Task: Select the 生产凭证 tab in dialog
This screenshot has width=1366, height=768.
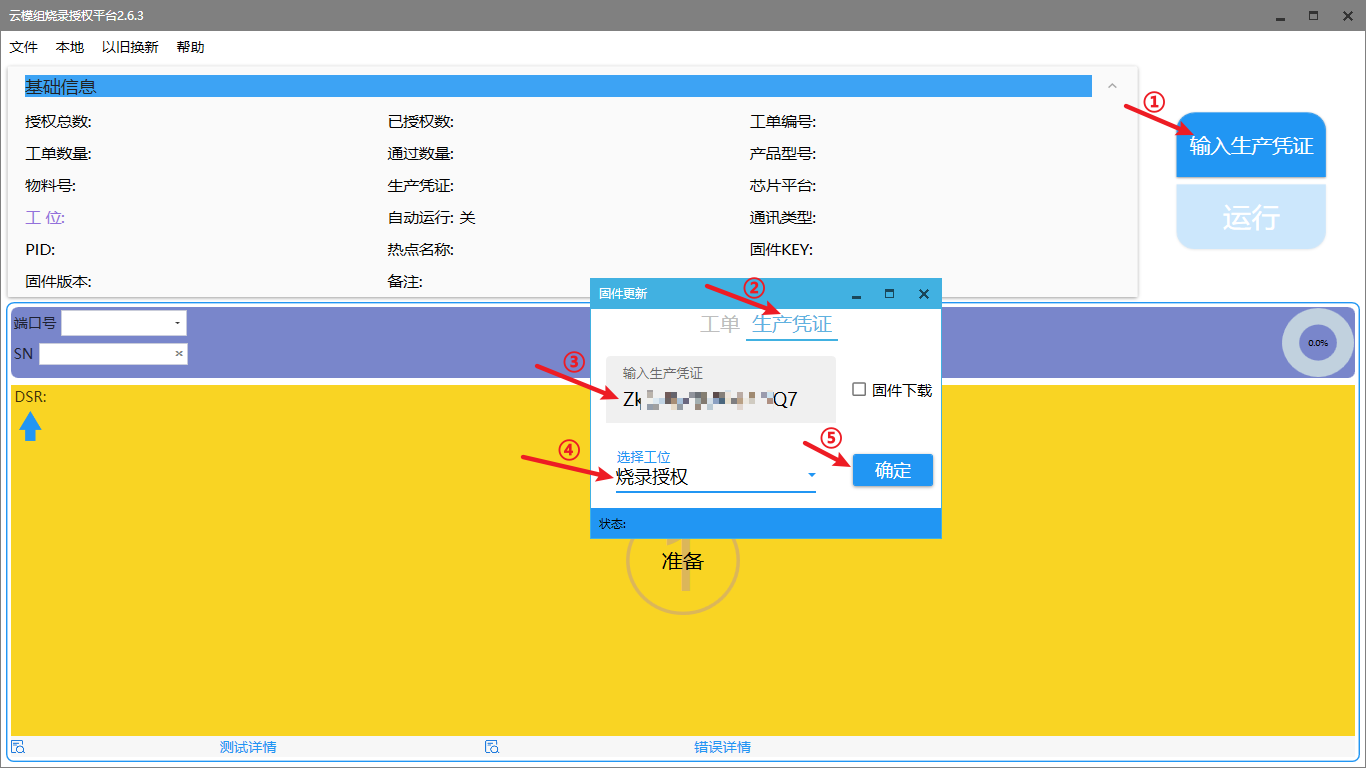Action: (792, 324)
